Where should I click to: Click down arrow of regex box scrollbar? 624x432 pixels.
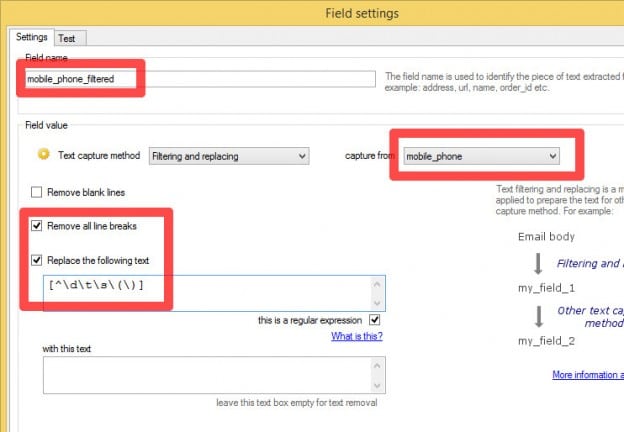click(x=378, y=303)
